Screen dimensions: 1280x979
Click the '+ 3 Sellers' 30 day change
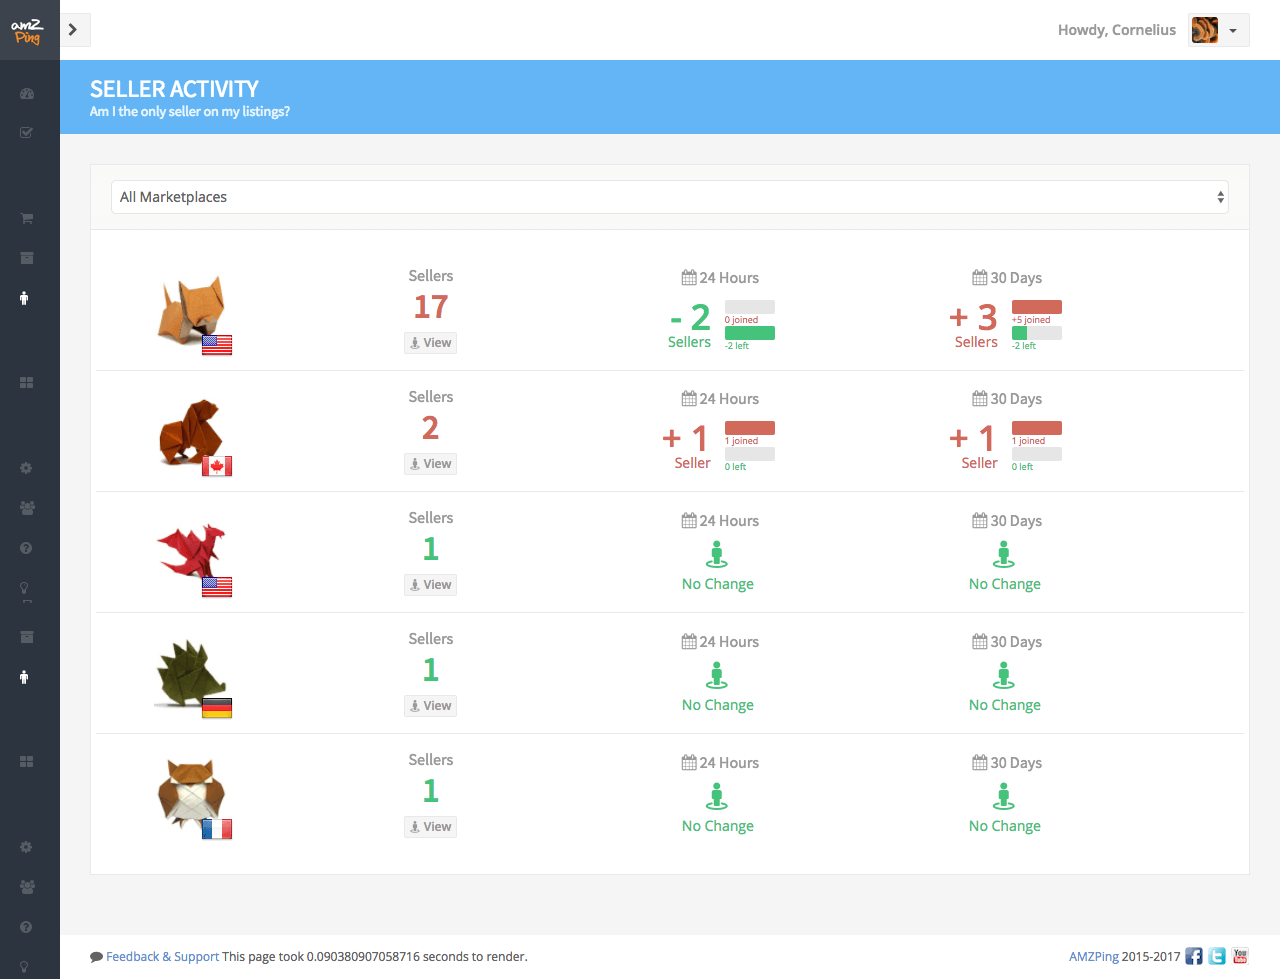975,326
